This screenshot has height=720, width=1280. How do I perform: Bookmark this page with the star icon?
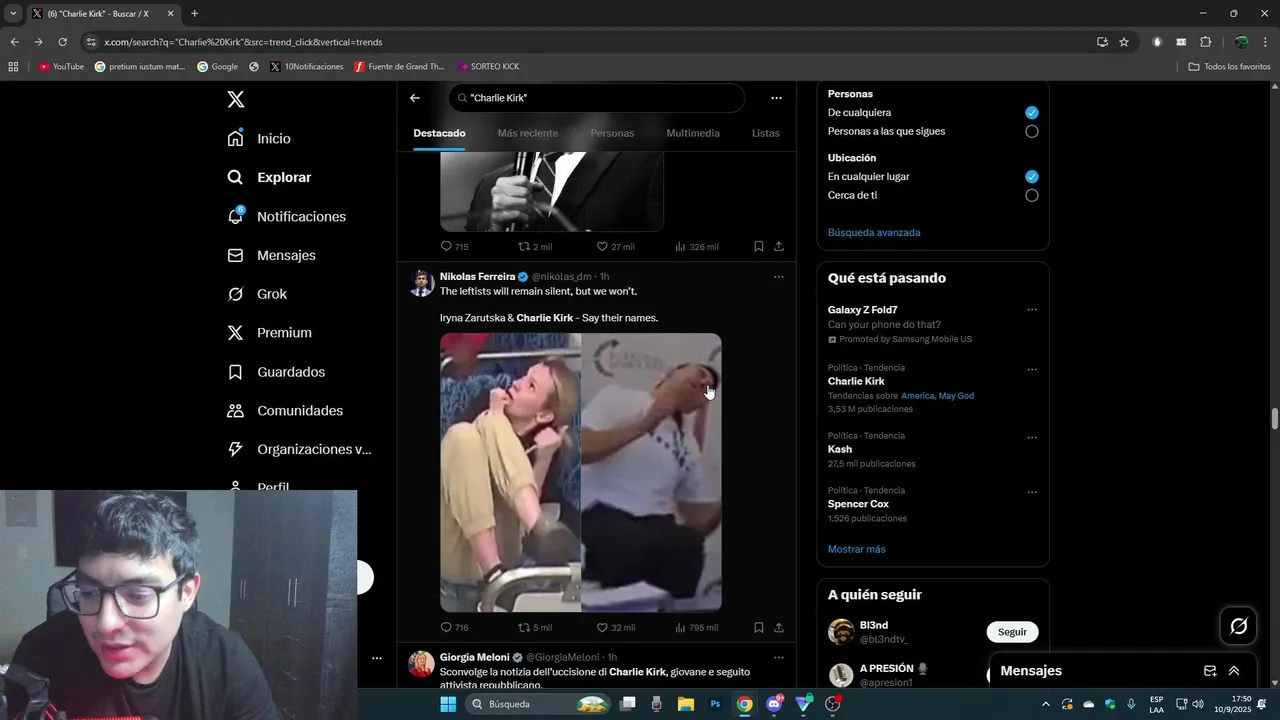click(x=1124, y=42)
